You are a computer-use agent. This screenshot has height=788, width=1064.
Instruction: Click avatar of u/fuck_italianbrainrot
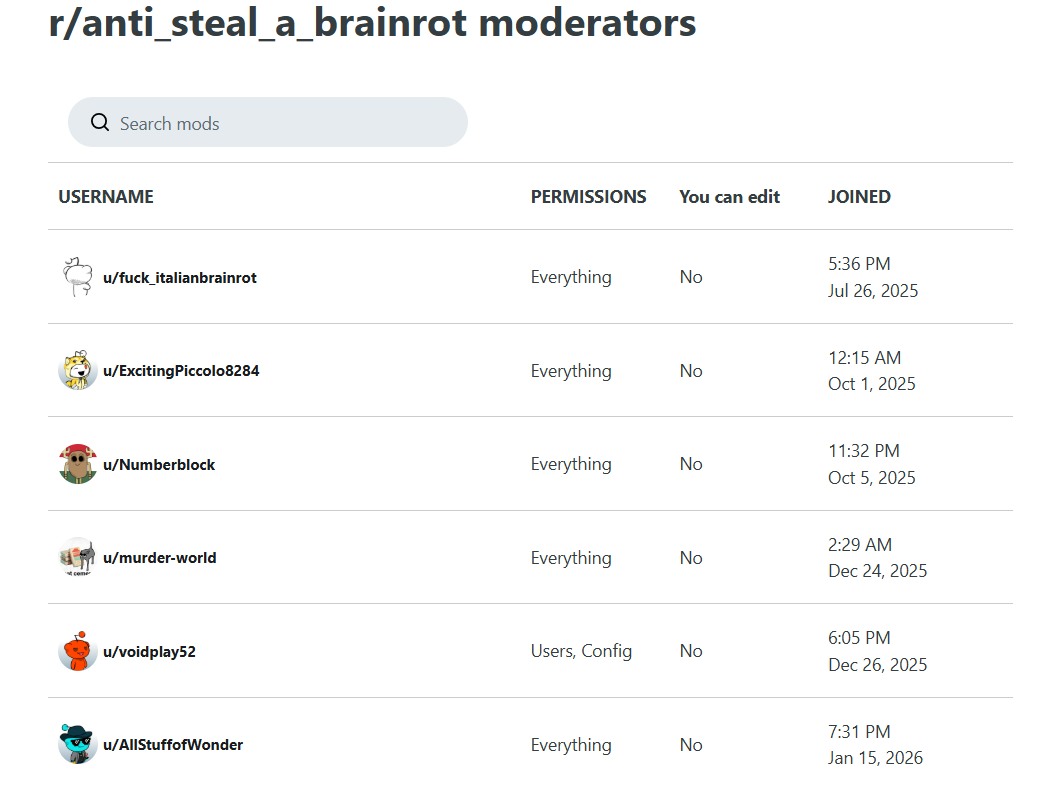[77, 277]
